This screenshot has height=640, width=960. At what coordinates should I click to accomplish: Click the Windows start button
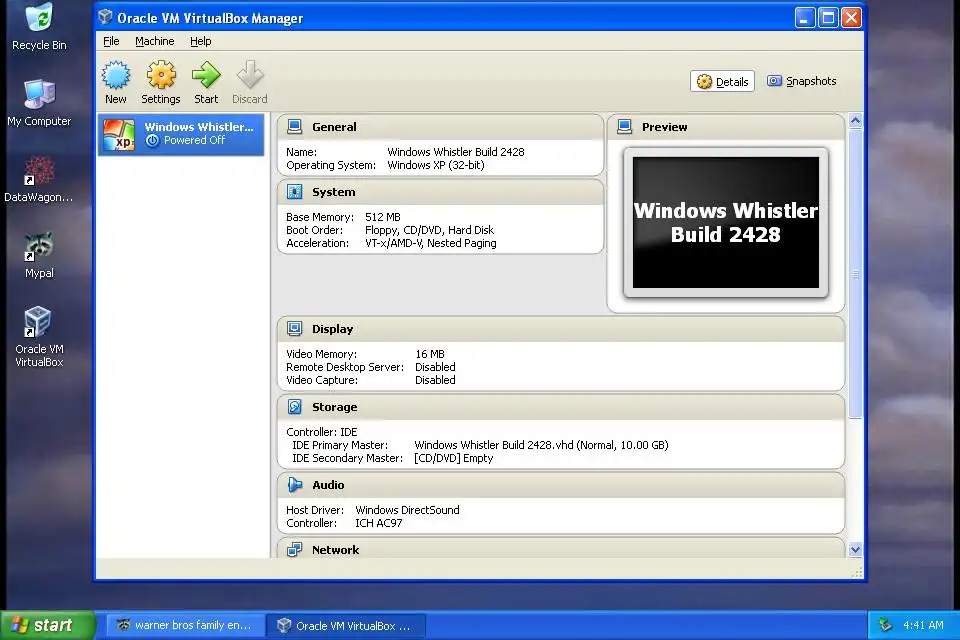tap(47, 625)
